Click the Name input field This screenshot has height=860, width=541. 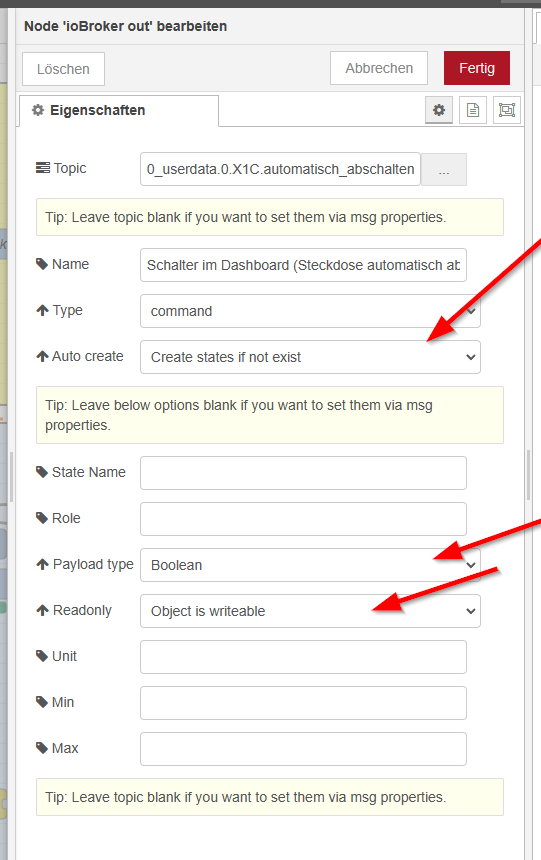[303, 265]
